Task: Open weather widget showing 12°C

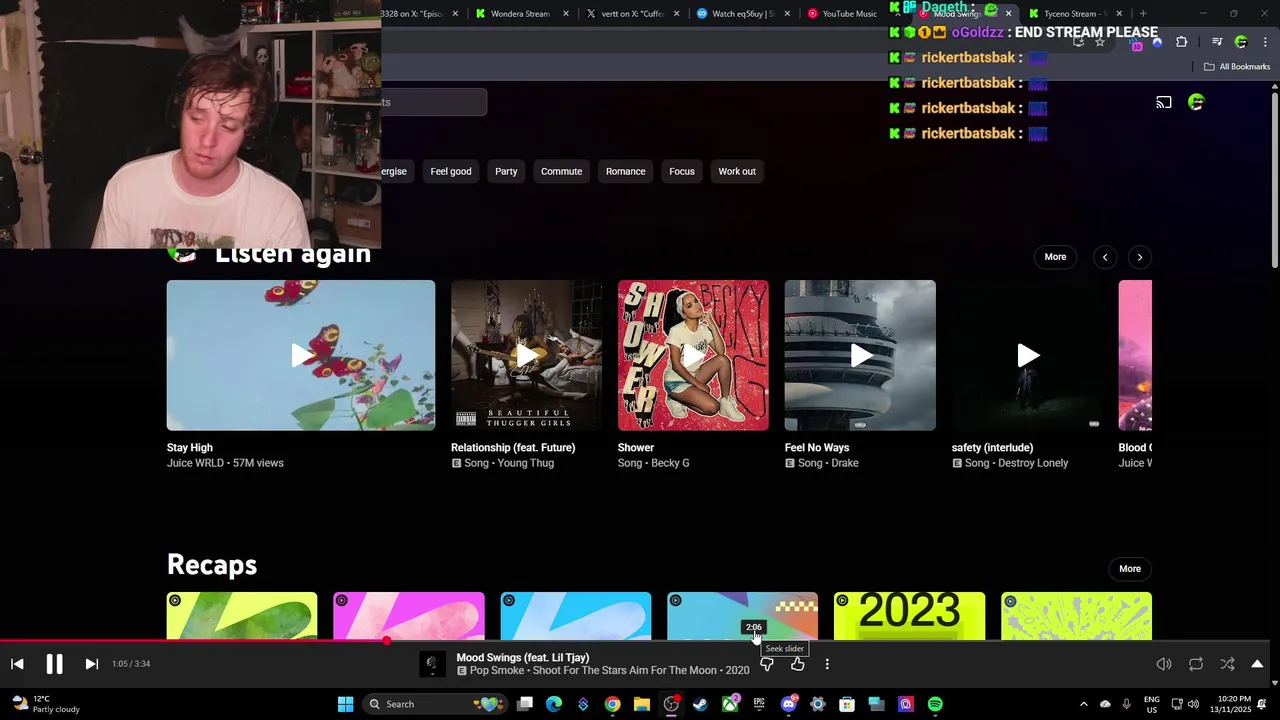Action: tap(45, 704)
